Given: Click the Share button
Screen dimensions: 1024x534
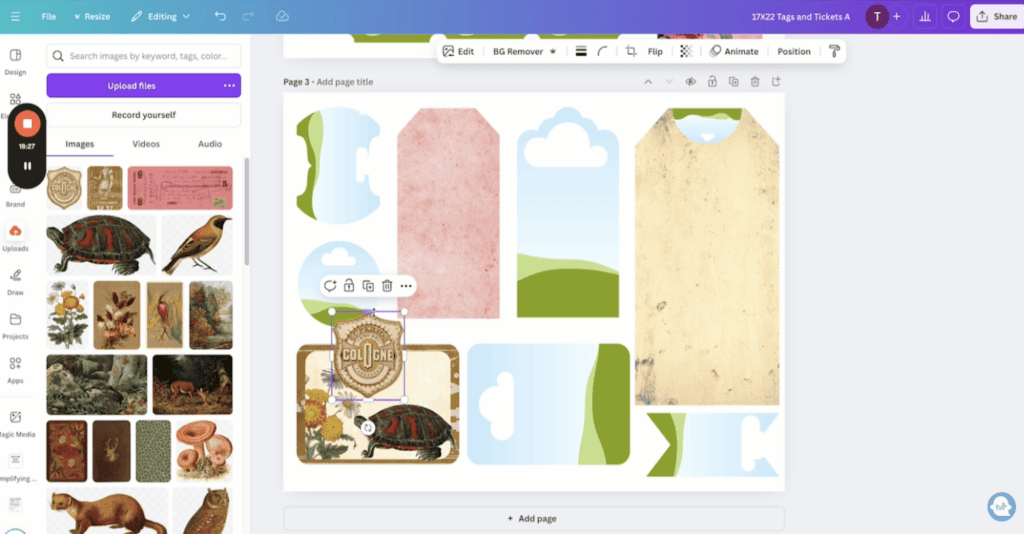Looking at the screenshot, I should coord(997,17).
